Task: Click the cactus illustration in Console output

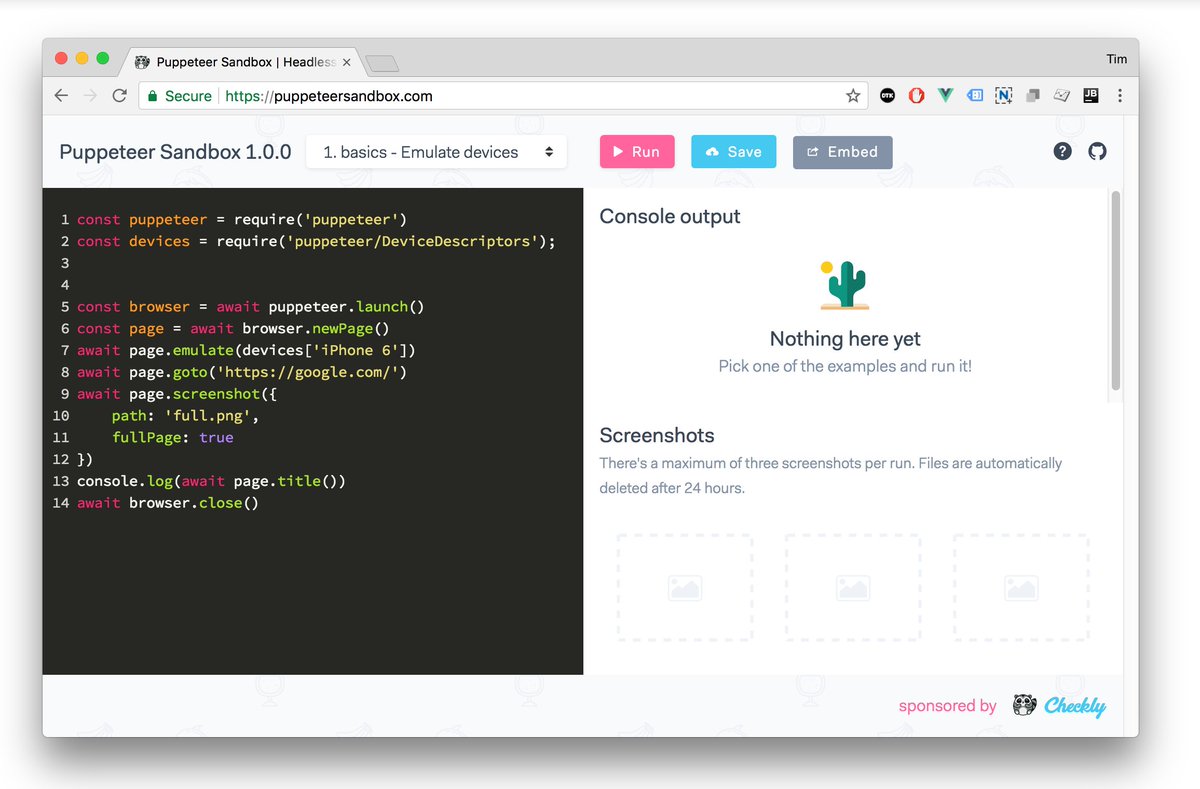Action: tap(845, 286)
